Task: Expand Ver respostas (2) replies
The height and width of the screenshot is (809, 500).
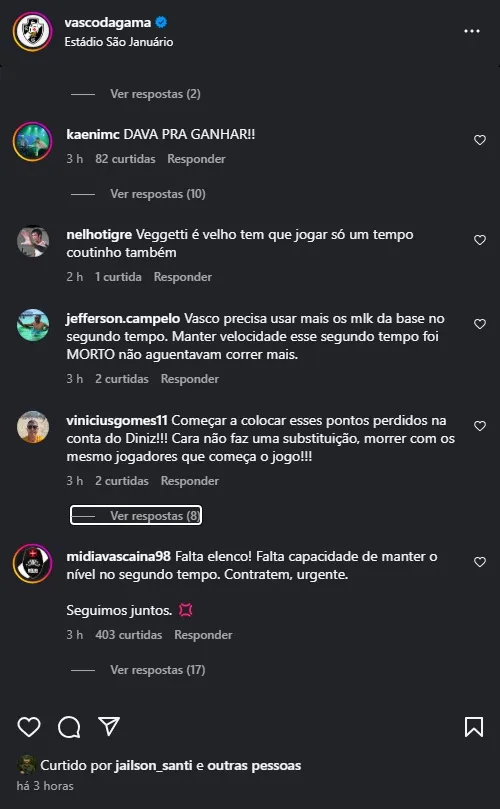Action: pos(155,94)
